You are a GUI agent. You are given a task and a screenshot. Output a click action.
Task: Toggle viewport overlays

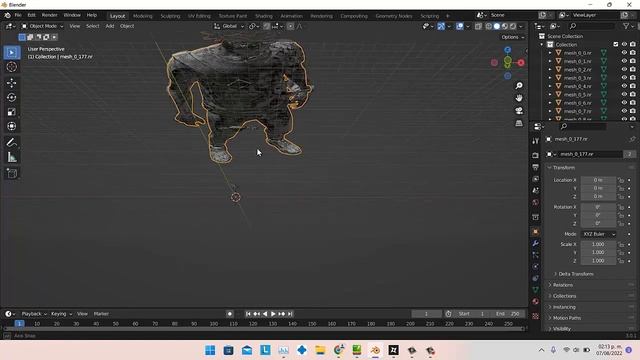coord(460,26)
